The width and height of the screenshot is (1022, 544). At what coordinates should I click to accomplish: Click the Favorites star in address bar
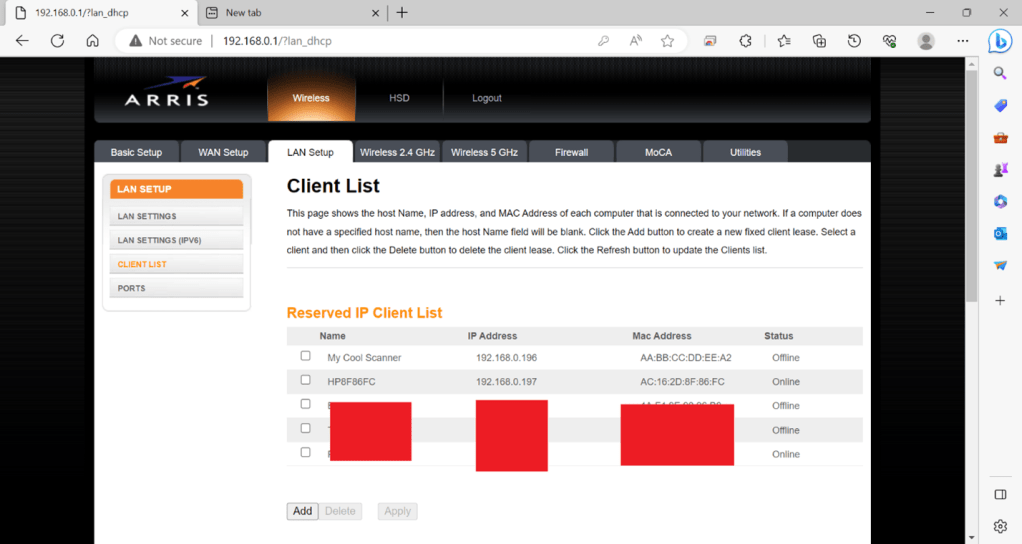point(667,41)
